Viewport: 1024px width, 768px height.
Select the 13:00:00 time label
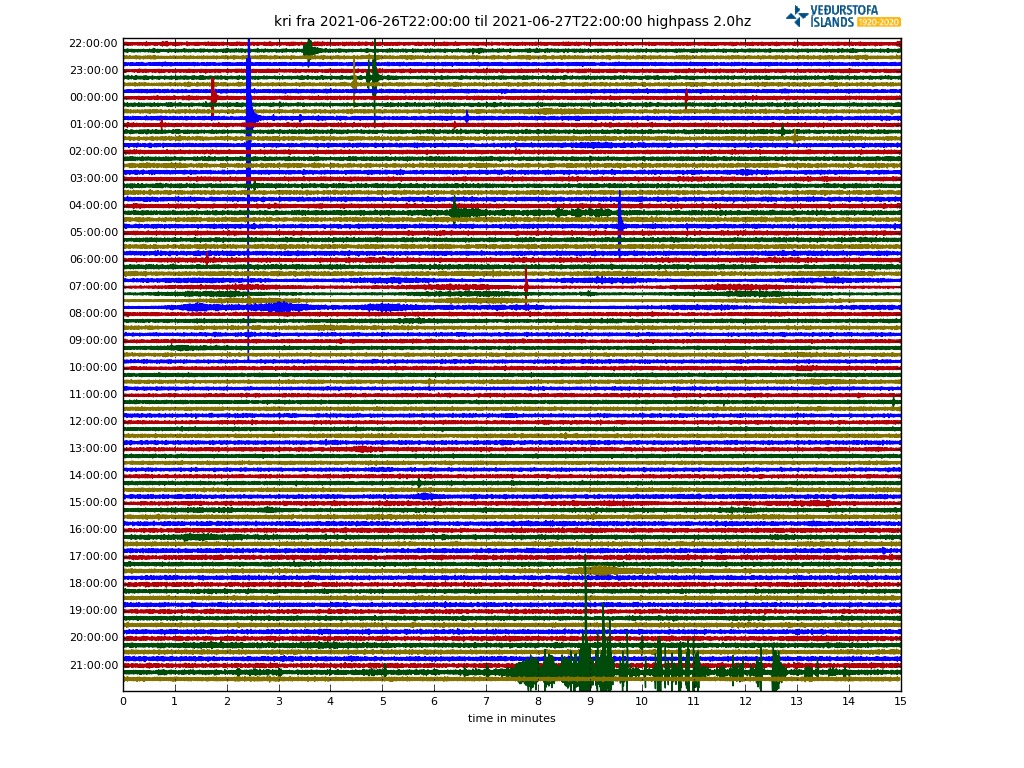[x=93, y=448]
